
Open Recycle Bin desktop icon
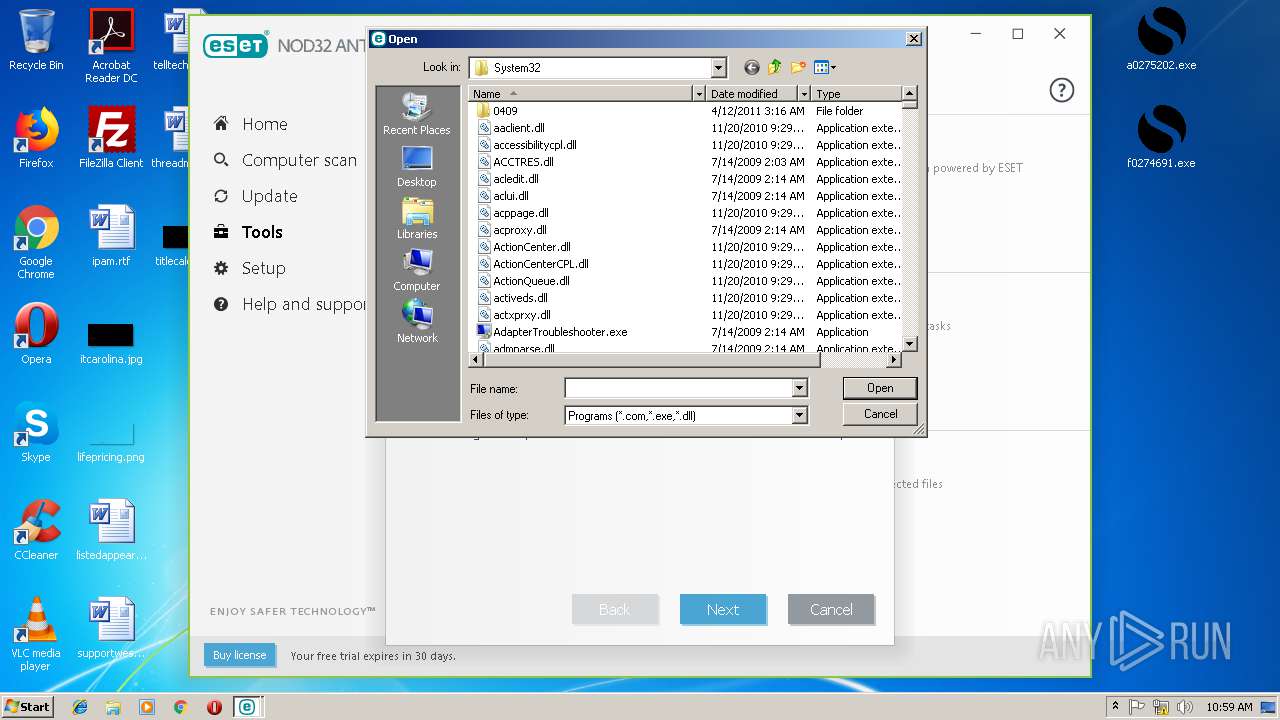click(x=36, y=40)
